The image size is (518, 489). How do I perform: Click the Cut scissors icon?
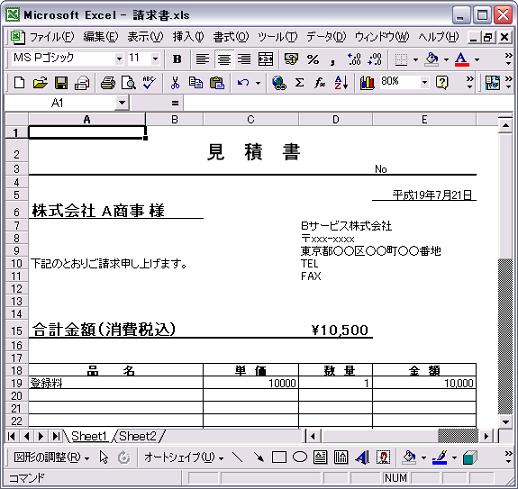click(175, 83)
